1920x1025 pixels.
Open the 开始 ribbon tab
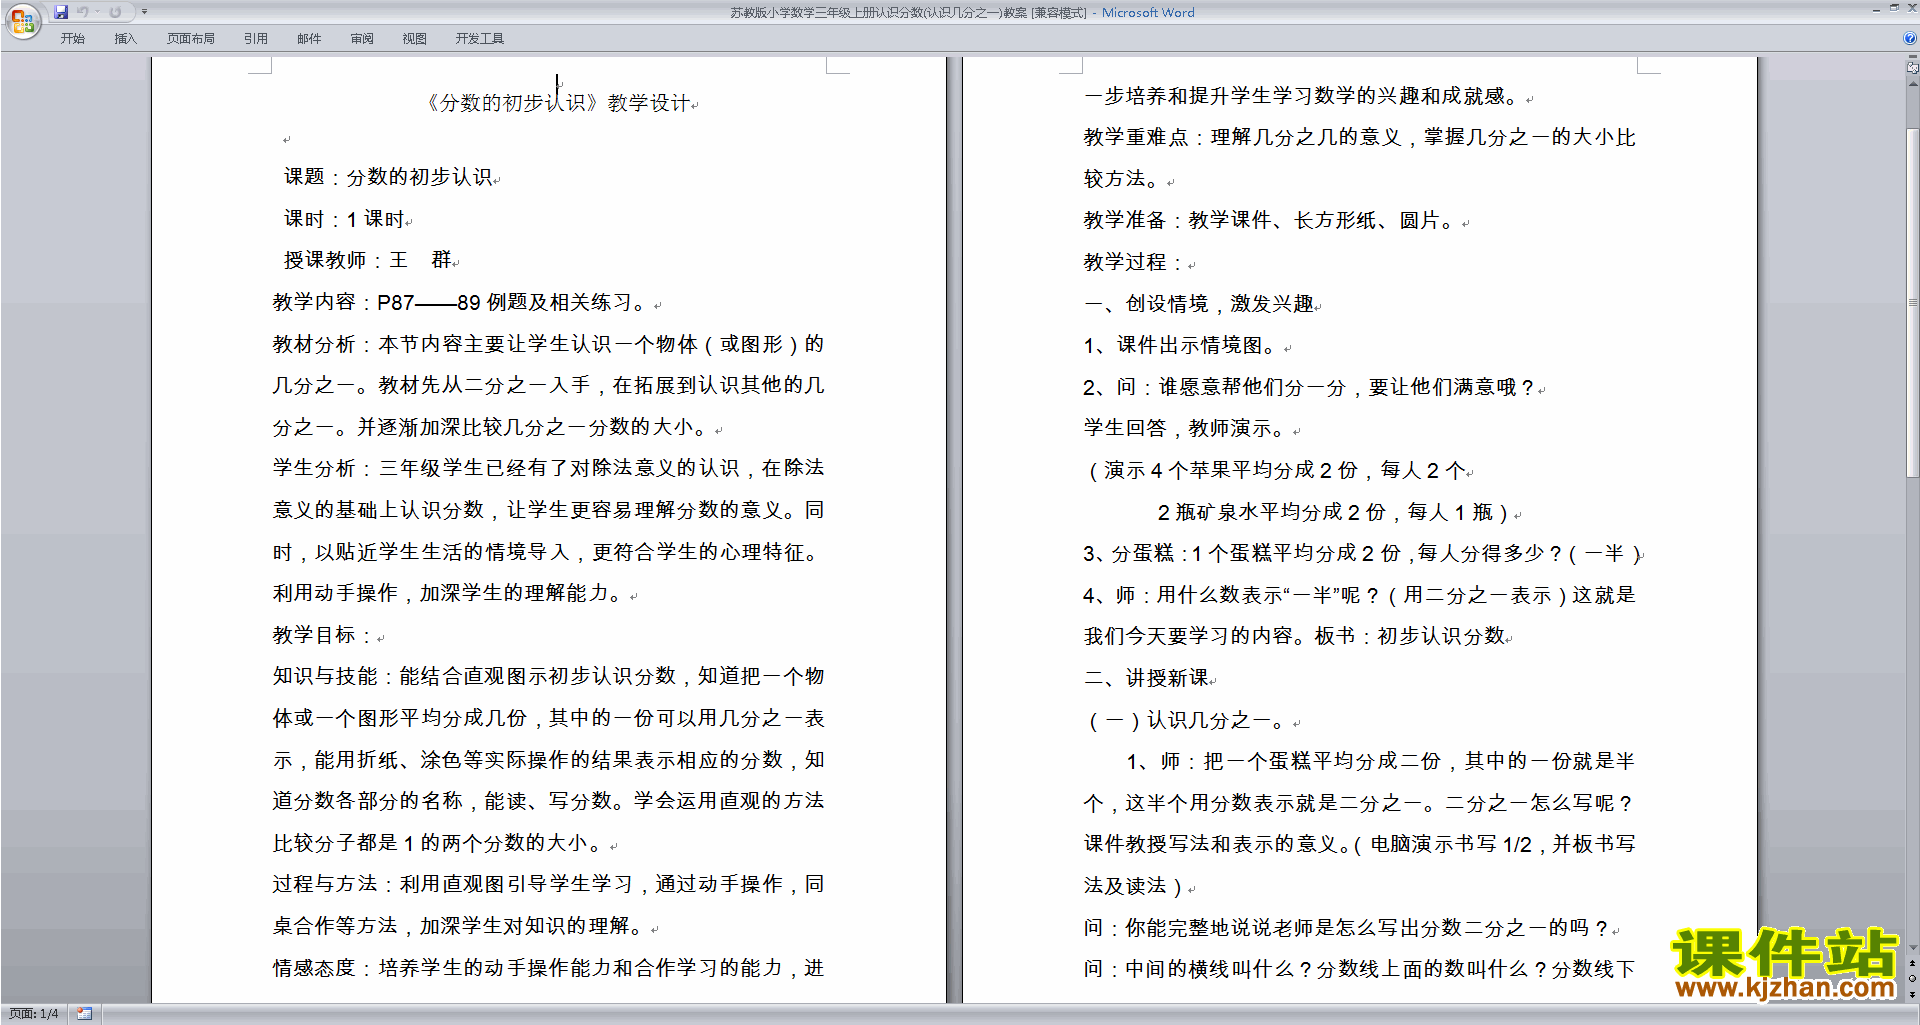[x=72, y=39]
